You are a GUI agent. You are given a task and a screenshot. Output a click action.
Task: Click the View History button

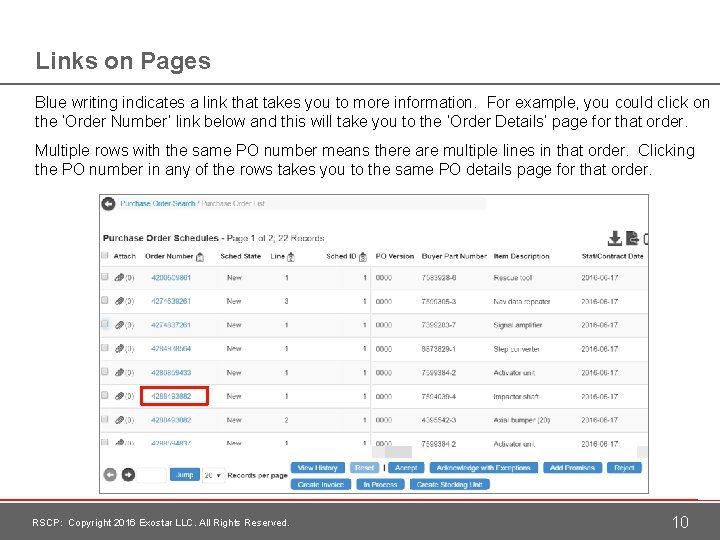318,467
